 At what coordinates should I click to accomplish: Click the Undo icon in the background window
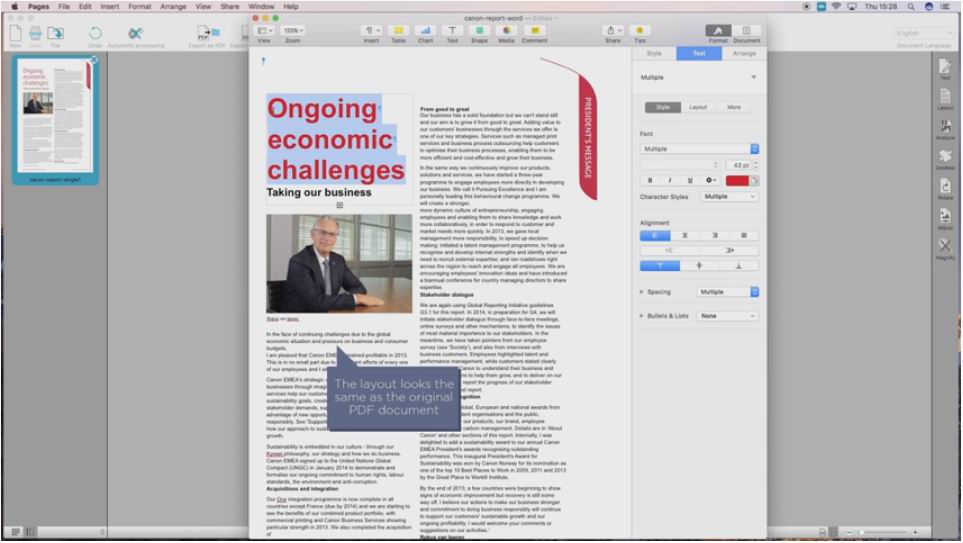click(x=95, y=33)
